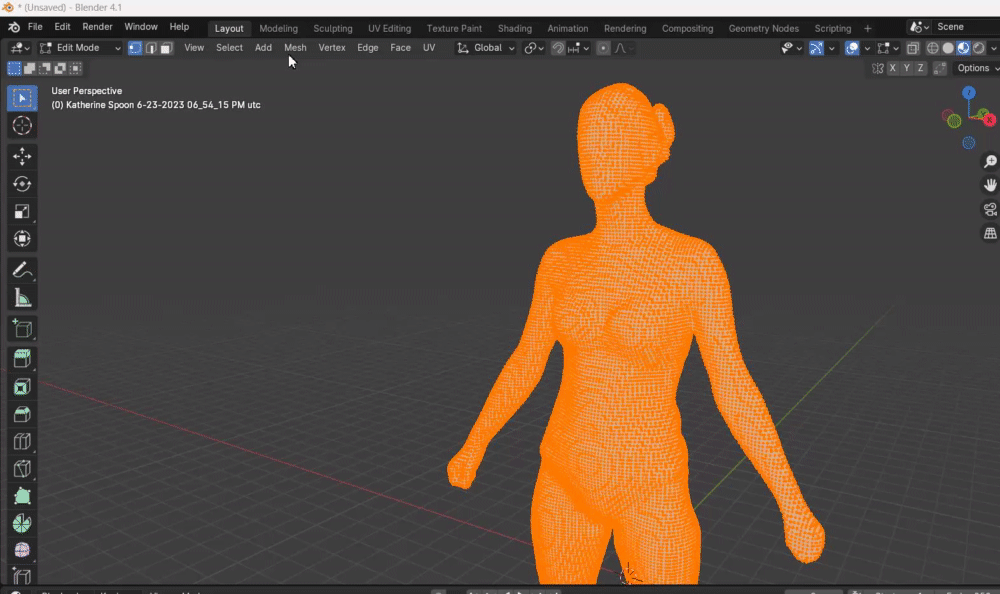The image size is (1000, 594).
Task: Expand the overlays settings arrow
Action: click(x=867, y=48)
